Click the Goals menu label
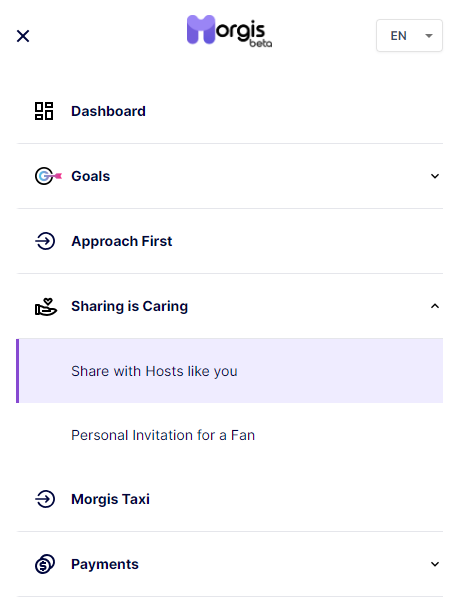 pyautogui.click(x=91, y=176)
